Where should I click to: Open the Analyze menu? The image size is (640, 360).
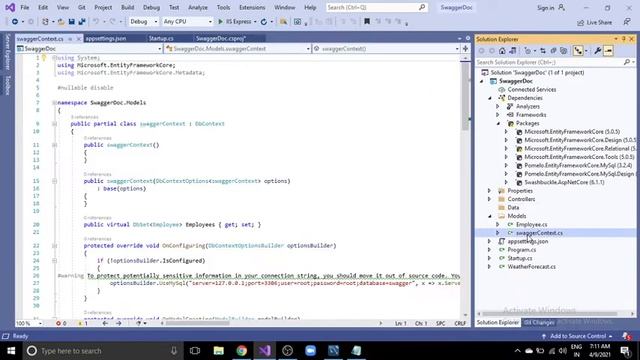pyautogui.click(x=198, y=7)
